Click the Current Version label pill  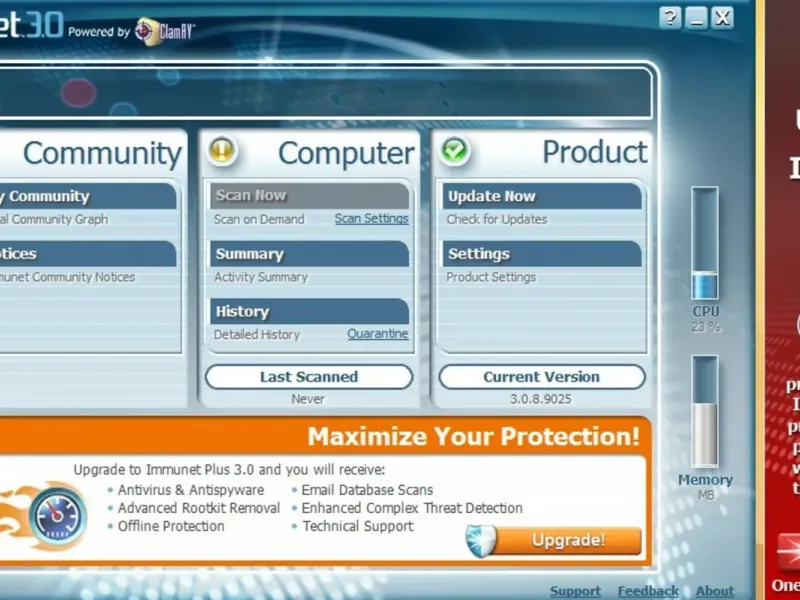click(x=542, y=377)
